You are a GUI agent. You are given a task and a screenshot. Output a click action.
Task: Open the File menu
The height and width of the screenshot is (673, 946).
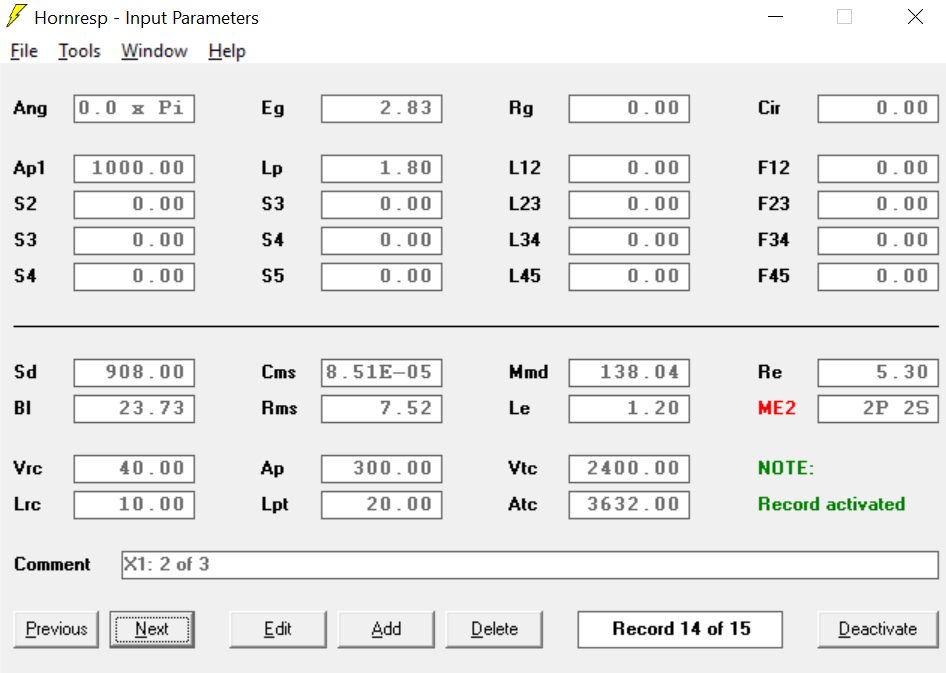pos(24,51)
